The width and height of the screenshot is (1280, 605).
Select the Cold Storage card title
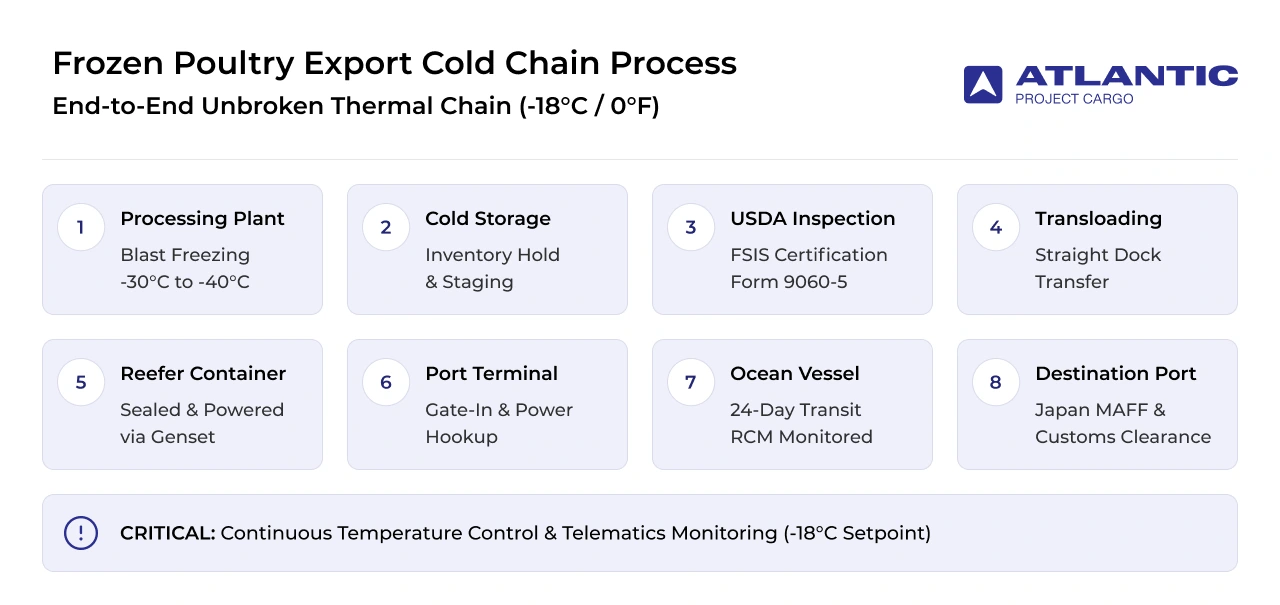(488, 219)
